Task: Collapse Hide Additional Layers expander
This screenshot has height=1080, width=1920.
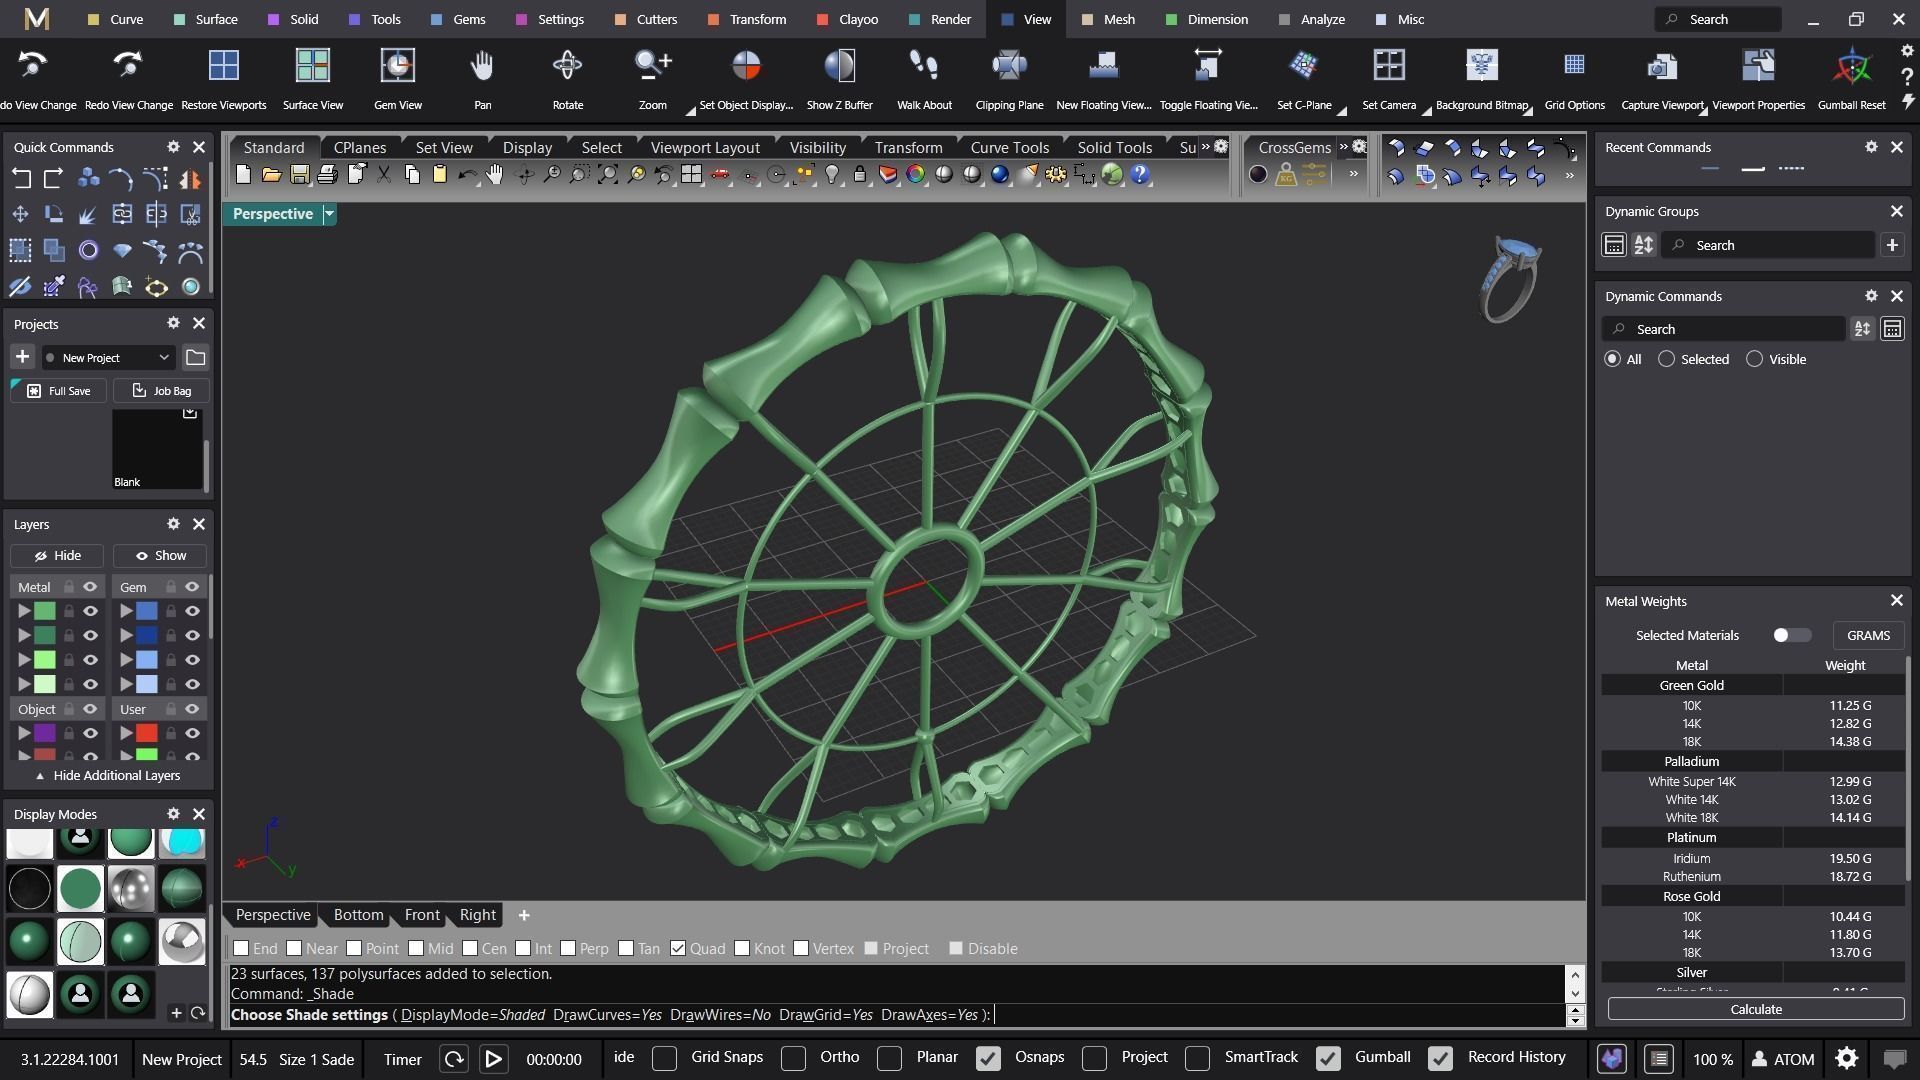Action: tap(108, 776)
